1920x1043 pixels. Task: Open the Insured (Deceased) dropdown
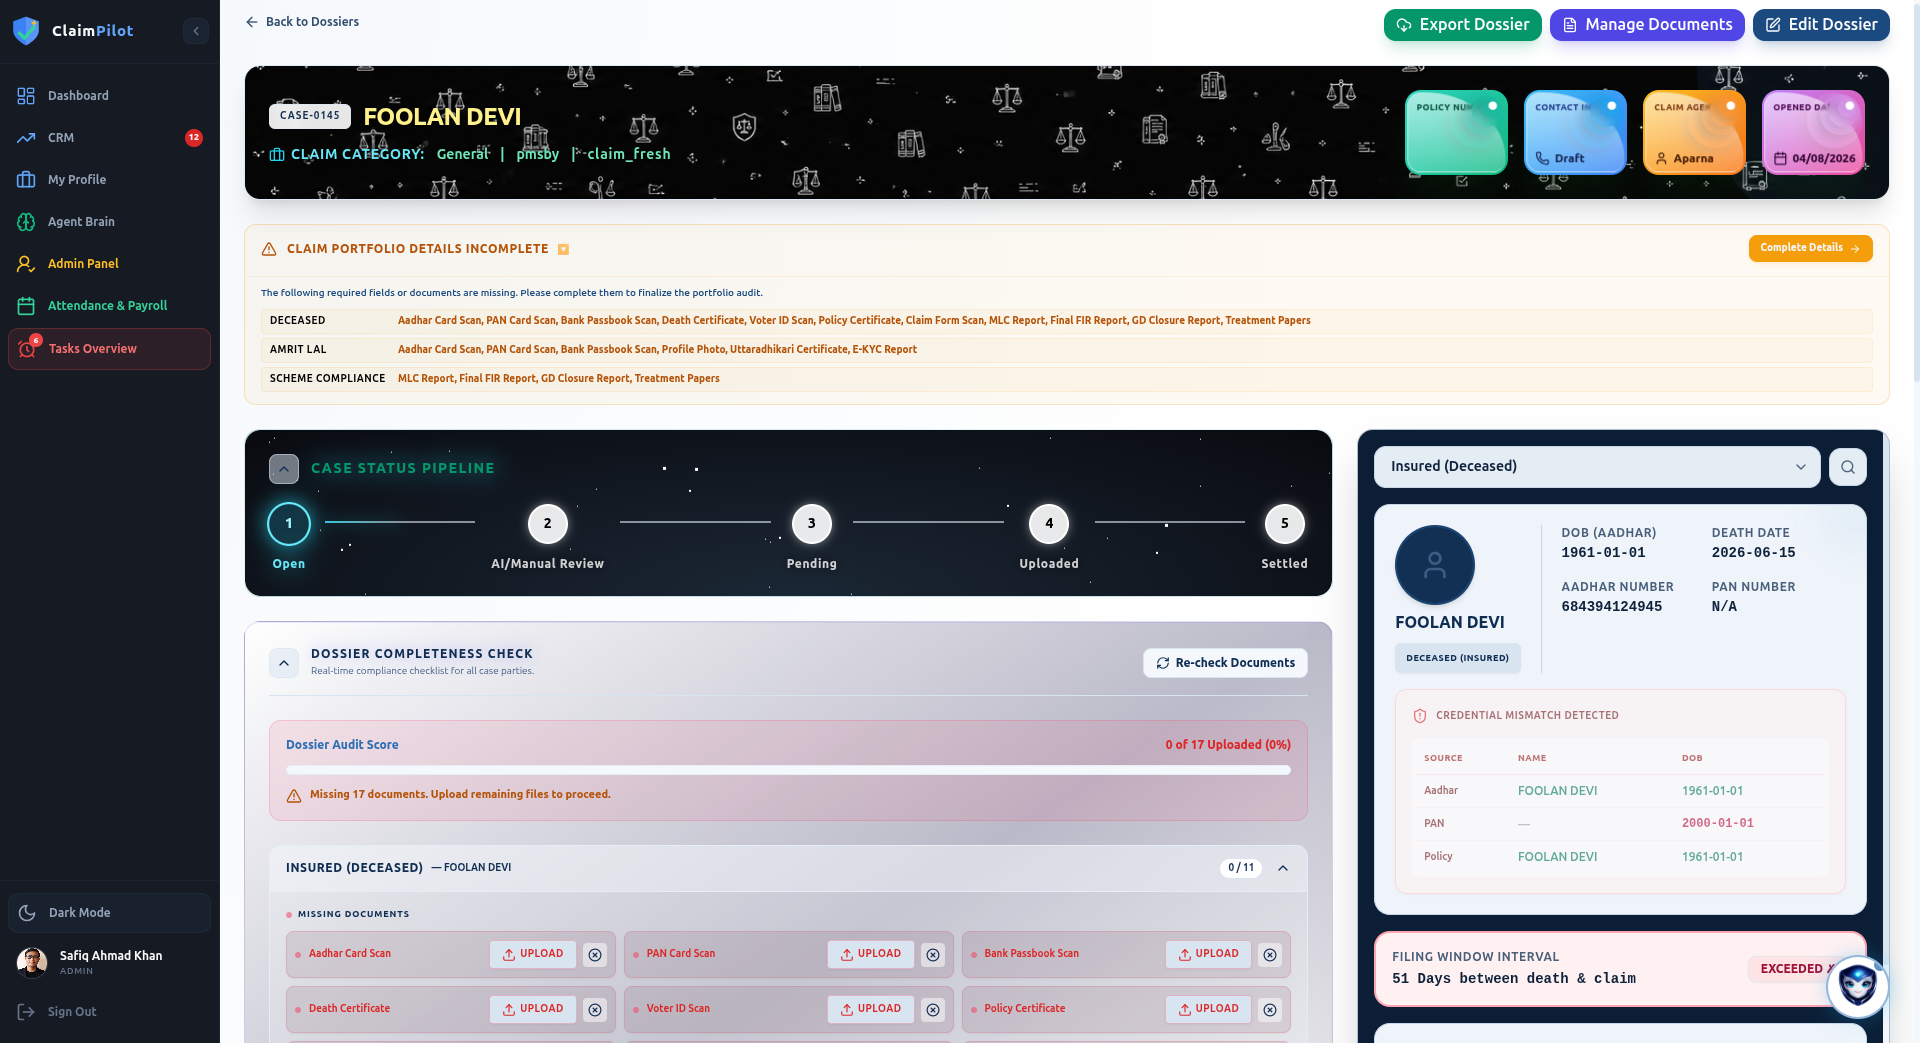tap(1597, 467)
